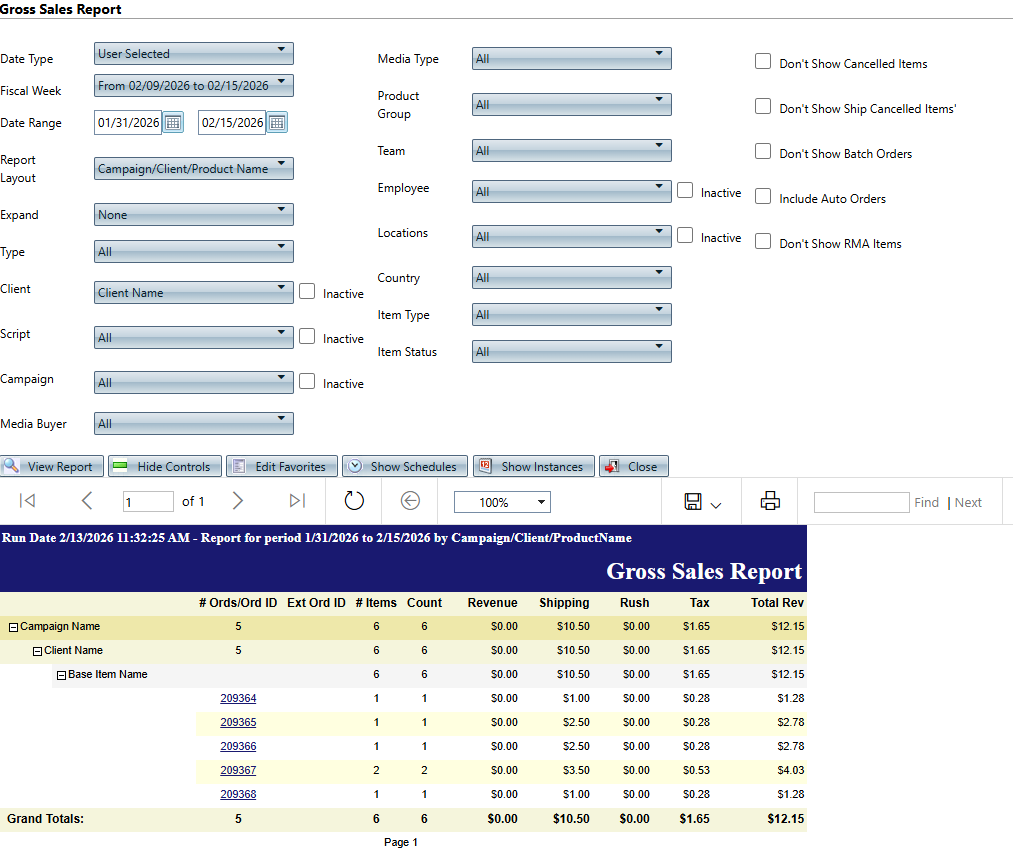Open the end date calendar picker
The image size is (1013, 857).
pyautogui.click(x=277, y=123)
